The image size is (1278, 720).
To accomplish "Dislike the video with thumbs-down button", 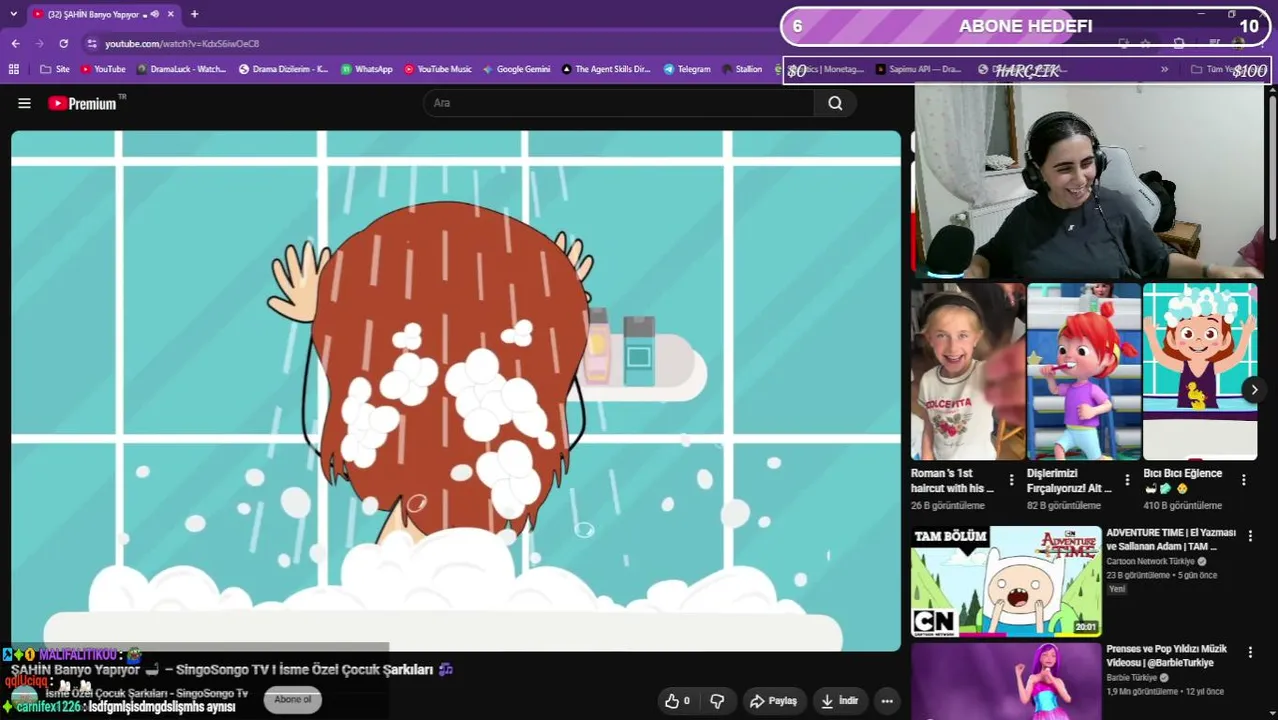I will pos(717,701).
